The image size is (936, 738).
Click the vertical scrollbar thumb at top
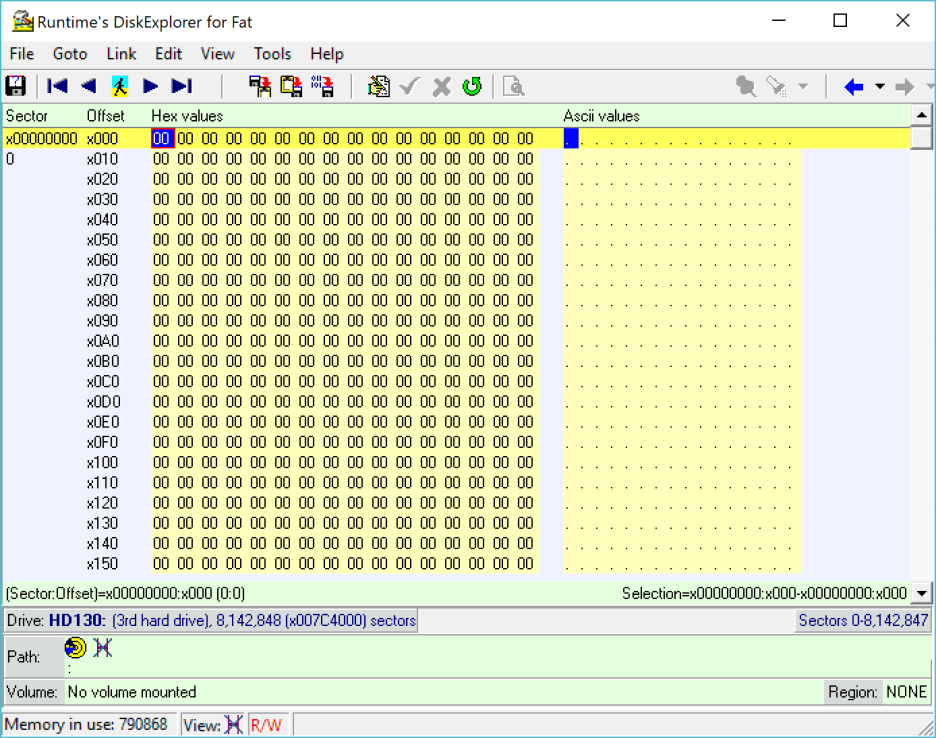922,137
